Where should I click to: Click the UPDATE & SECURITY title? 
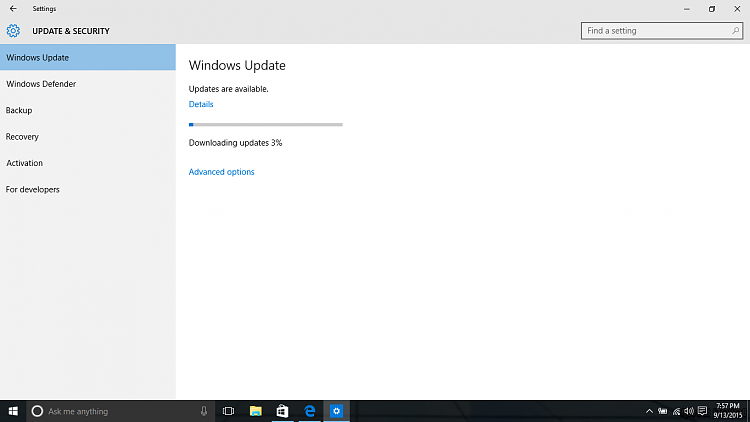tap(71, 31)
